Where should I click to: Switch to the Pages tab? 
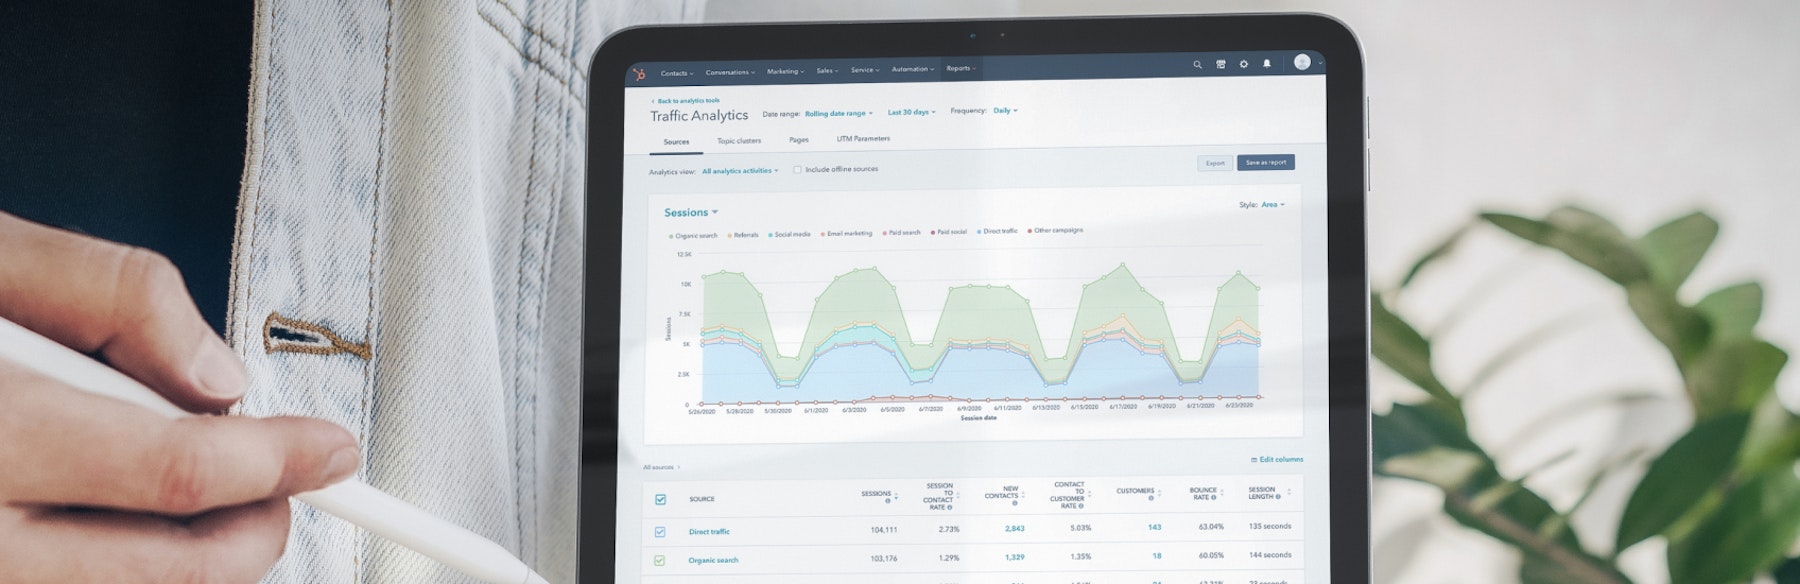[798, 140]
